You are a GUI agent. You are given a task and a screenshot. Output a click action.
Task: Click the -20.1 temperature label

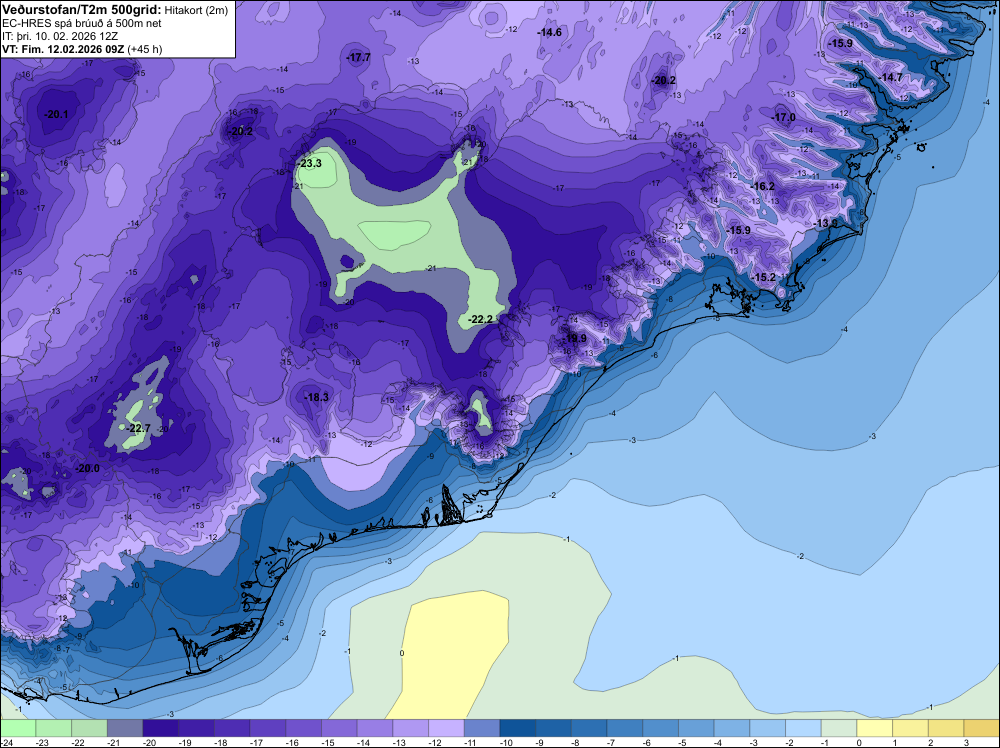point(55,114)
